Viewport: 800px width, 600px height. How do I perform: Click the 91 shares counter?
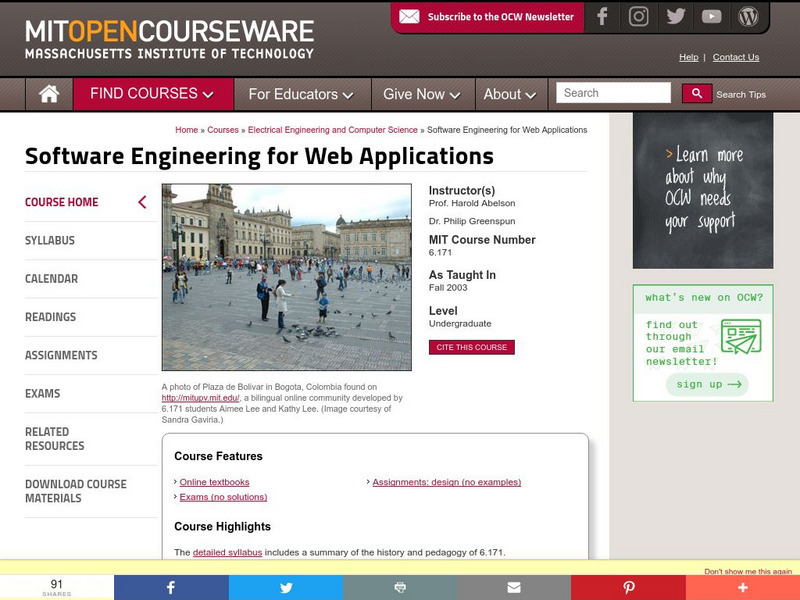57,587
